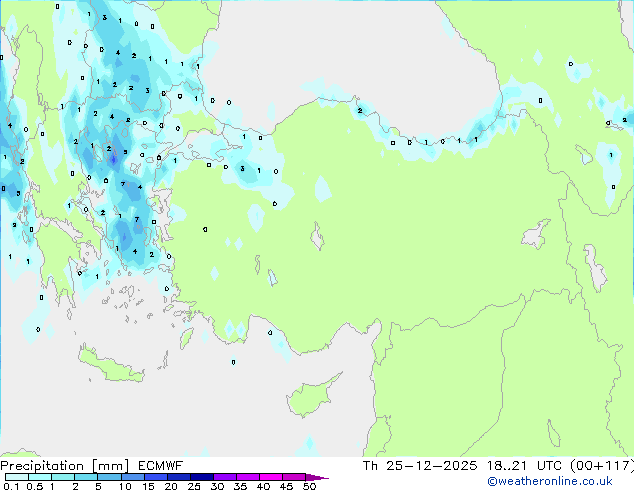
Task: Click the legend value '20'
Action: click(x=171, y=486)
